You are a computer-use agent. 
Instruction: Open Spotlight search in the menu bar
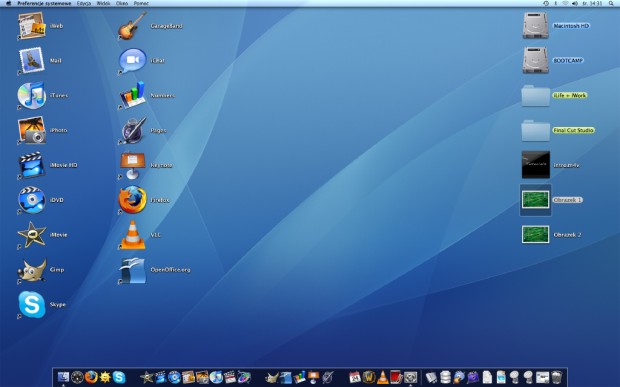pos(611,3)
